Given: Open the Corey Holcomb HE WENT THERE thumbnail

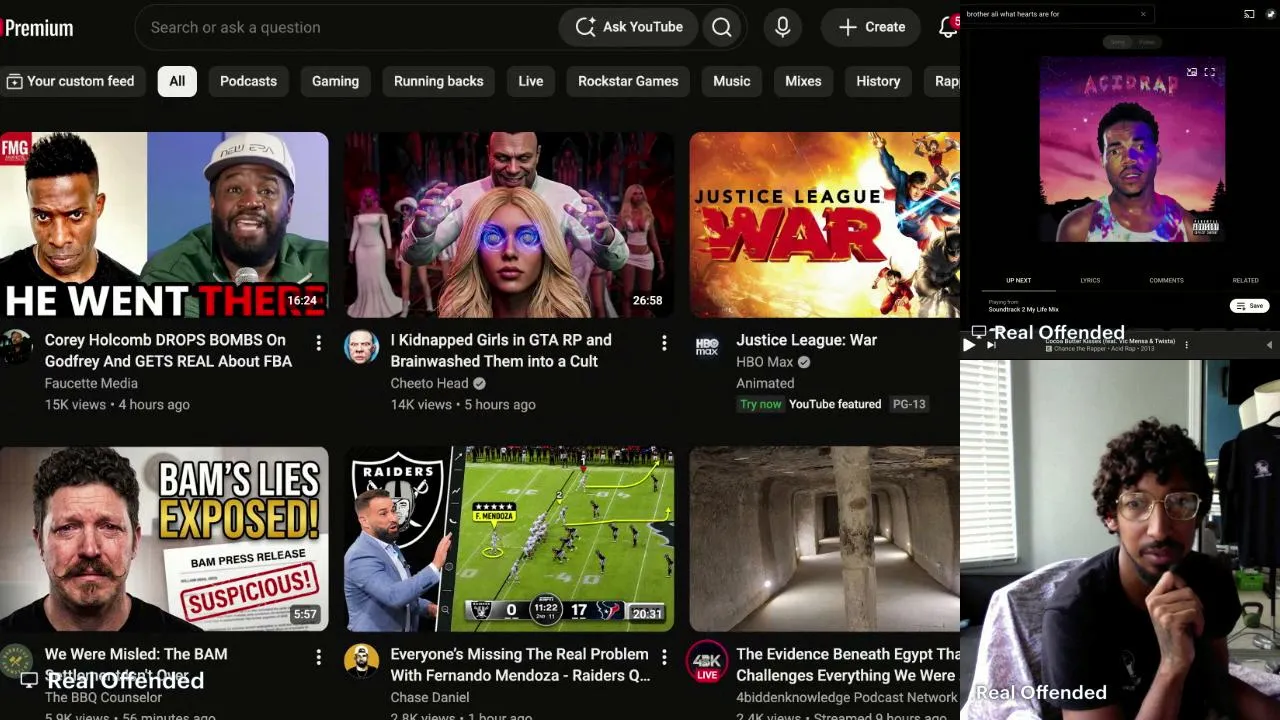Looking at the screenshot, I should (164, 225).
